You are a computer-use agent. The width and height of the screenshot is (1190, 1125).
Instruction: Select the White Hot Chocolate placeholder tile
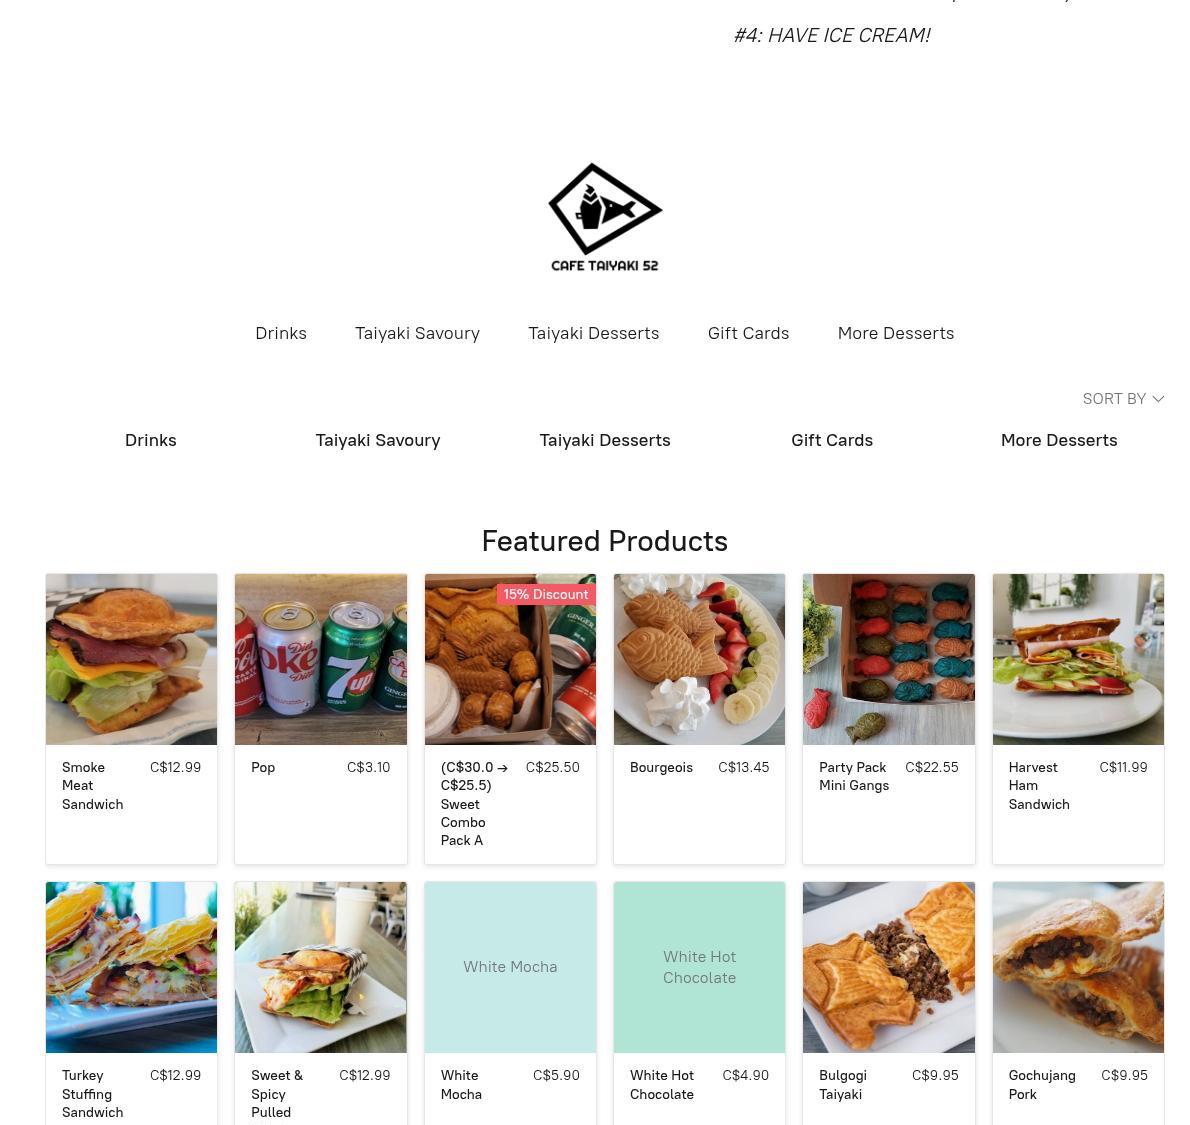(699, 967)
